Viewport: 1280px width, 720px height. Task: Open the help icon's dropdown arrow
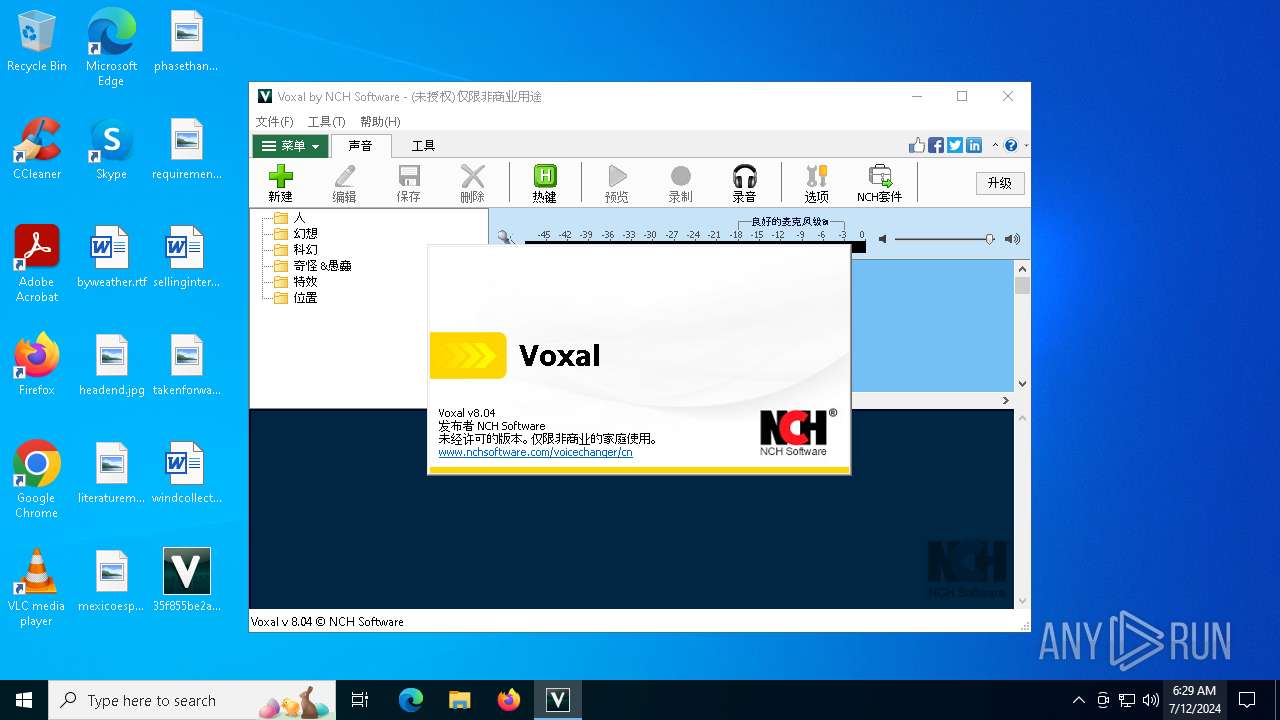(x=1026, y=146)
